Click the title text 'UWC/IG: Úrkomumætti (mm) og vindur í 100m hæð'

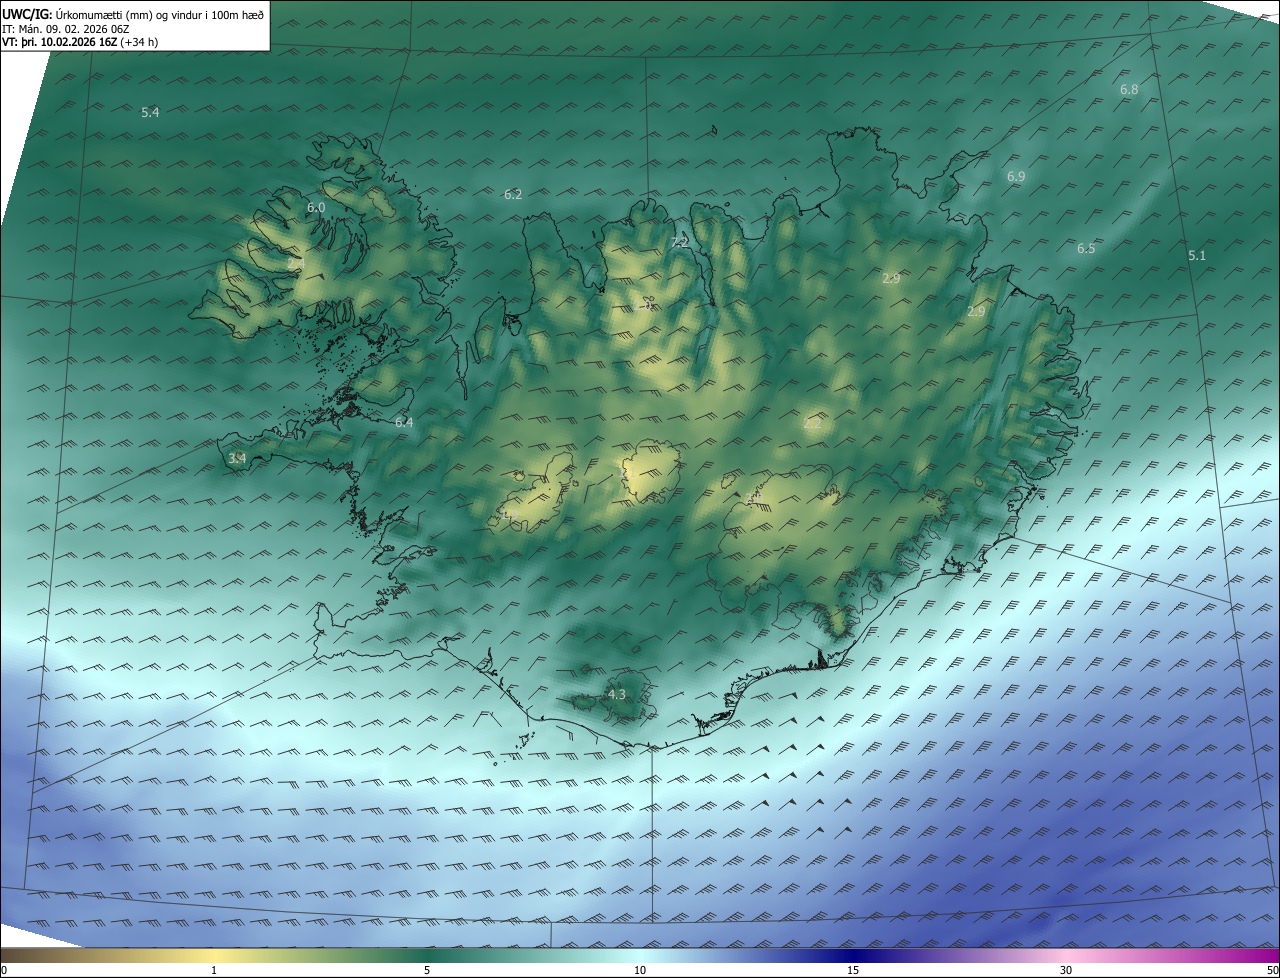(x=133, y=14)
